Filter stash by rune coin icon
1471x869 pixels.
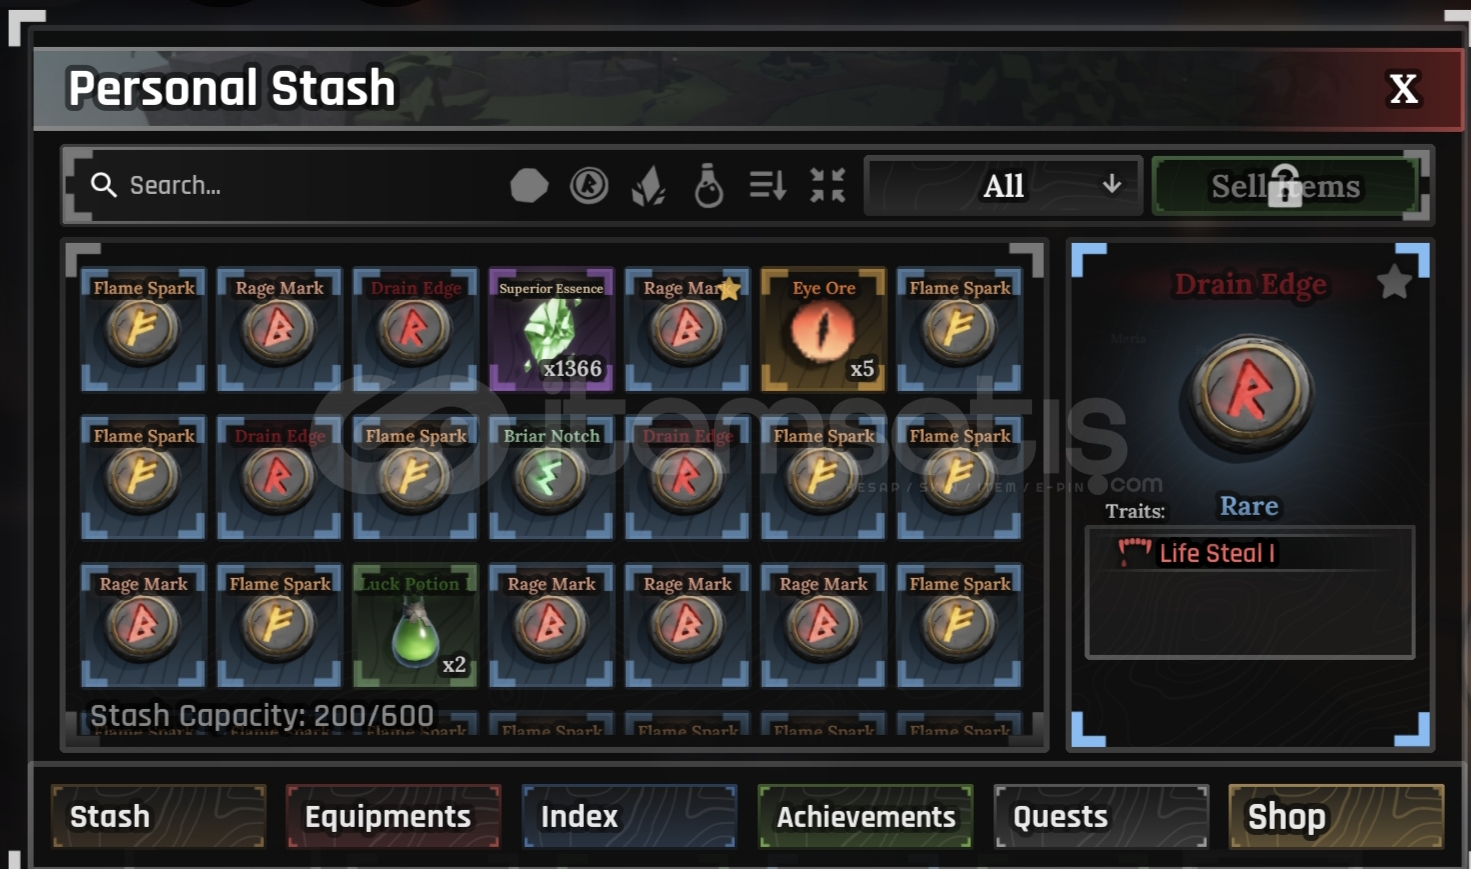pyautogui.click(x=589, y=185)
